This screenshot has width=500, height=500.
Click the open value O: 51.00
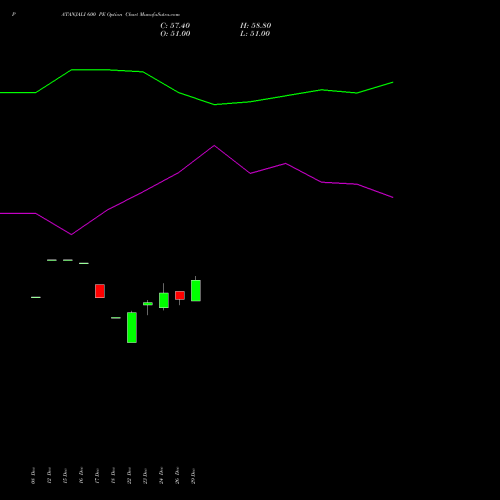coord(175,34)
